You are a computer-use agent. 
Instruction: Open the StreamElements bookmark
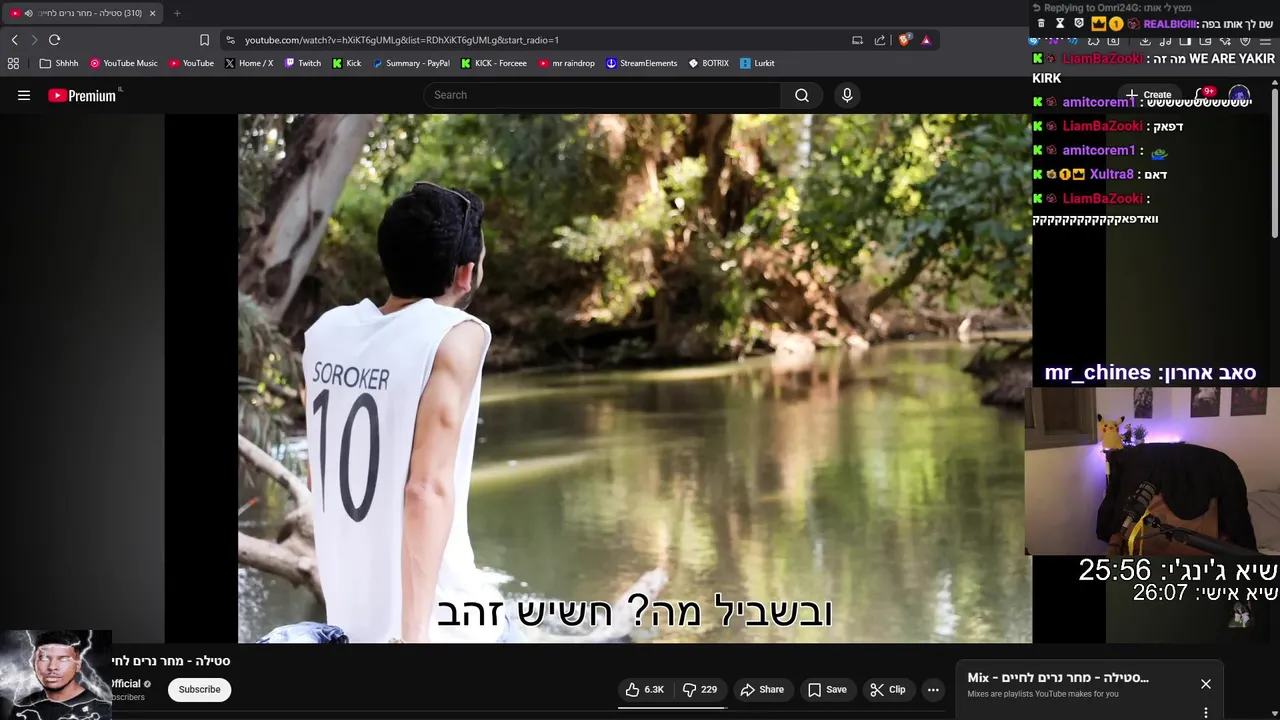[x=642, y=63]
